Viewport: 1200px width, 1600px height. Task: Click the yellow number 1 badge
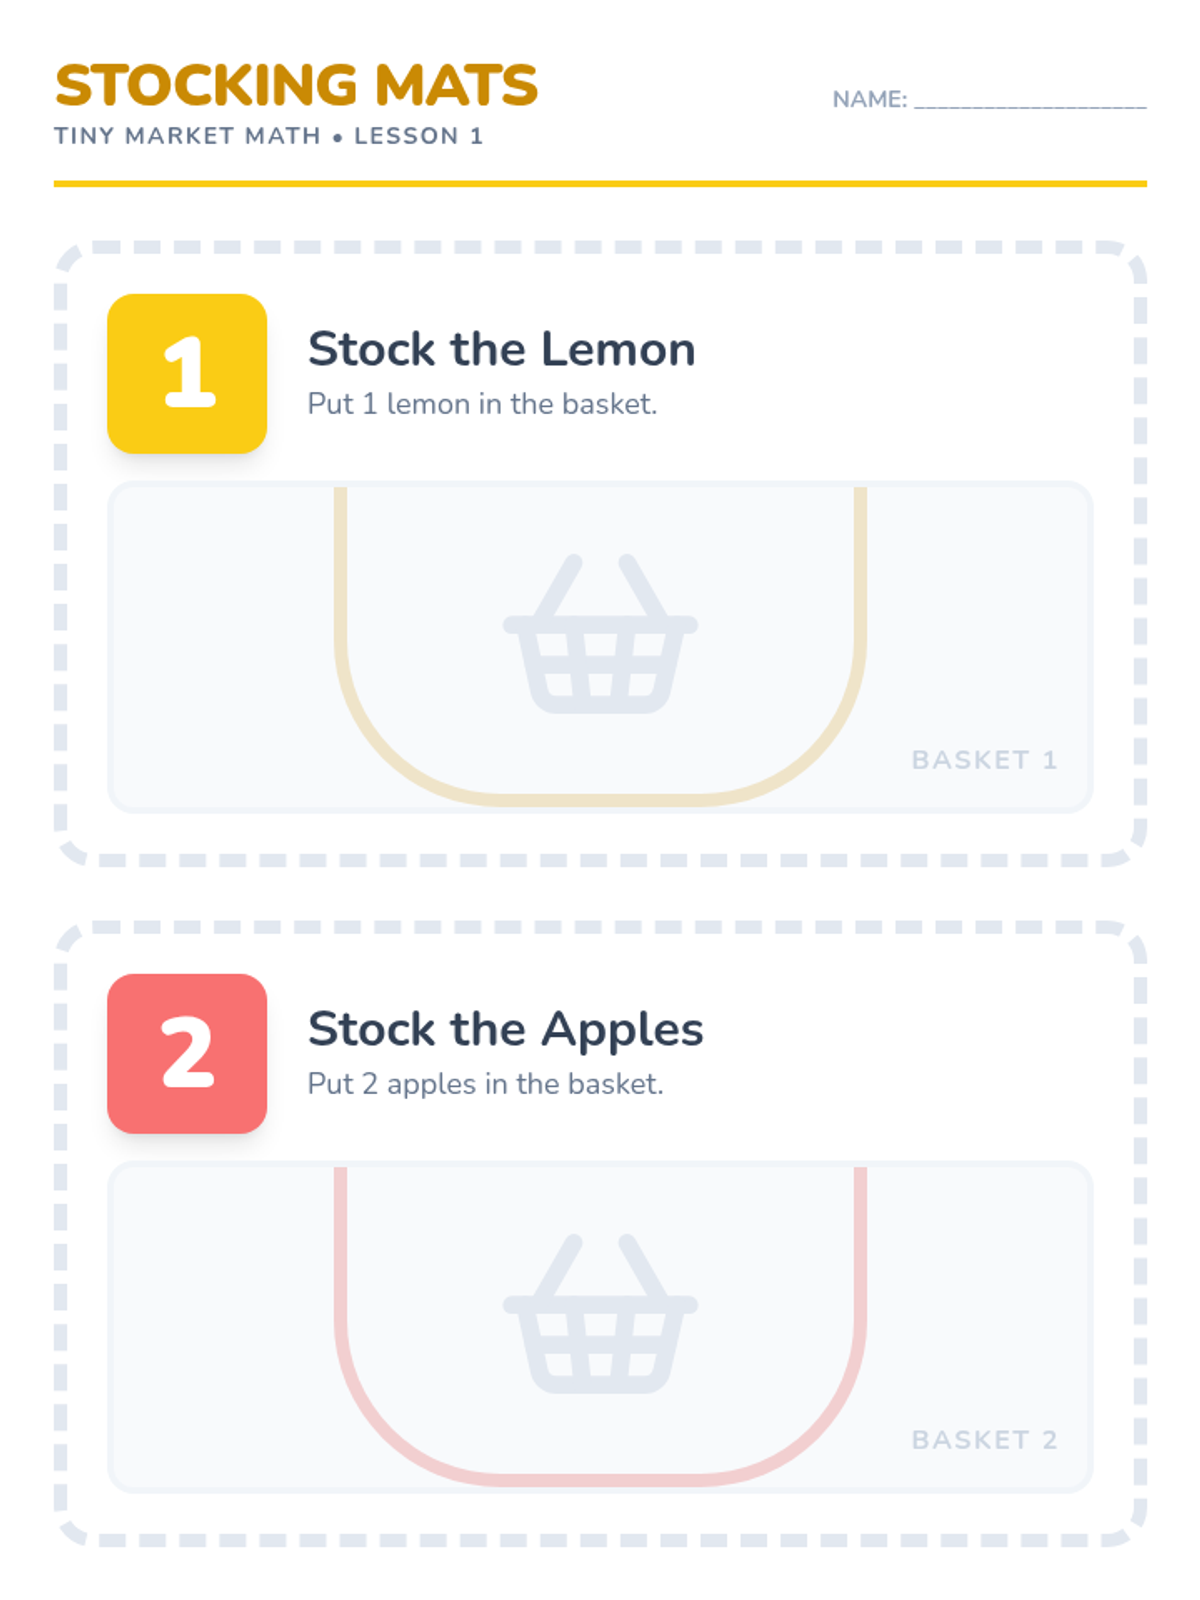click(x=187, y=373)
